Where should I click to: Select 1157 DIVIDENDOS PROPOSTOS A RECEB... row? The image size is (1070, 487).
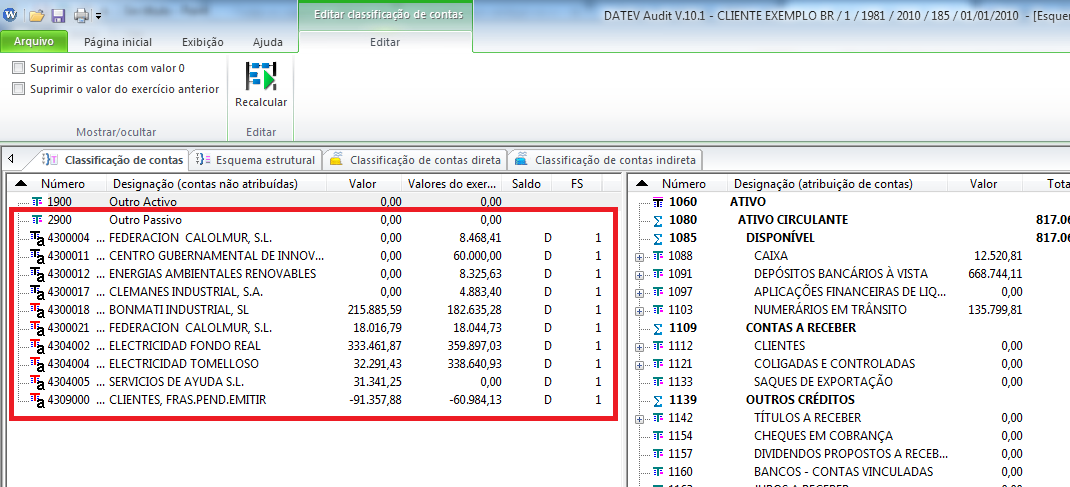click(848, 454)
